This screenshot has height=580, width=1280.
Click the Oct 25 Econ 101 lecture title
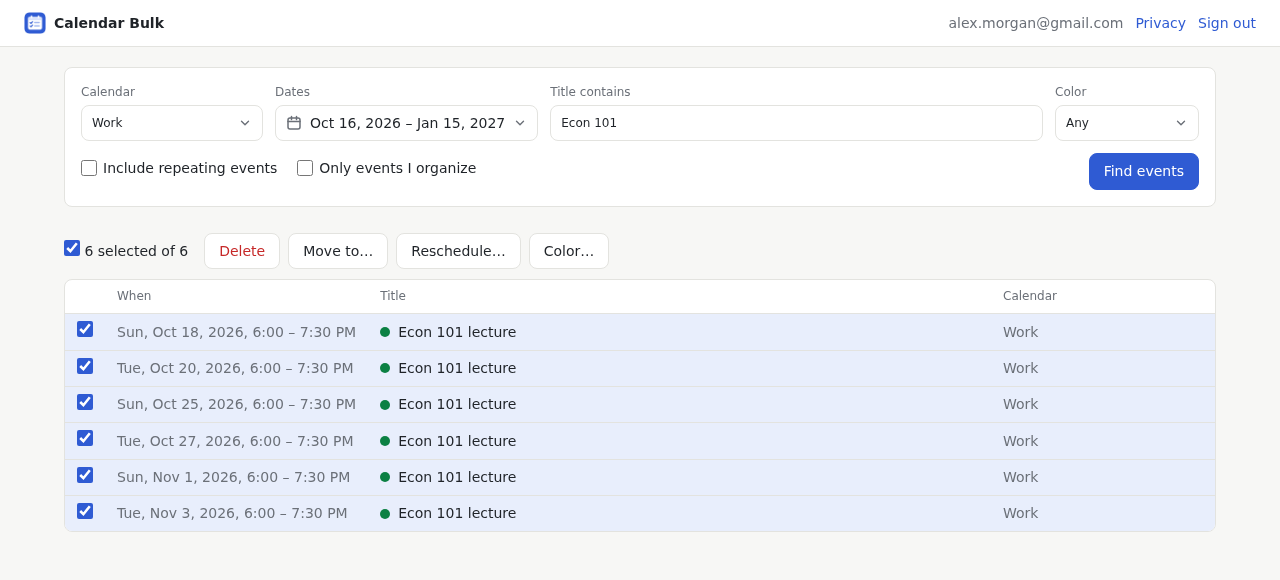coord(457,404)
